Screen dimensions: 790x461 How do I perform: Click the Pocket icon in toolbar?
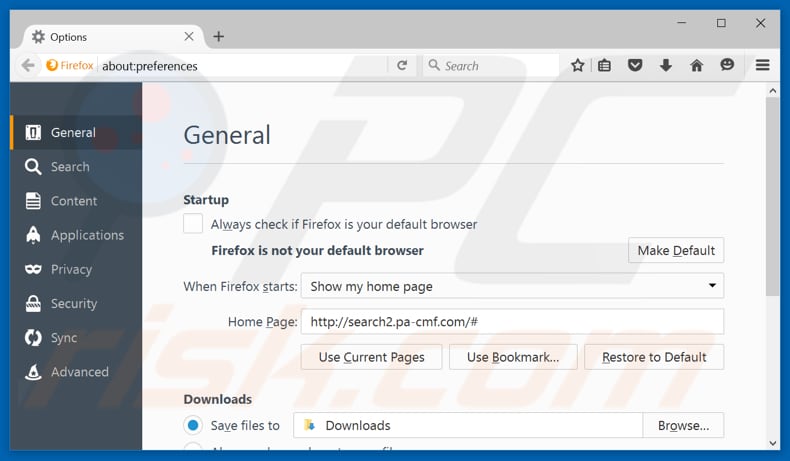tap(635, 65)
